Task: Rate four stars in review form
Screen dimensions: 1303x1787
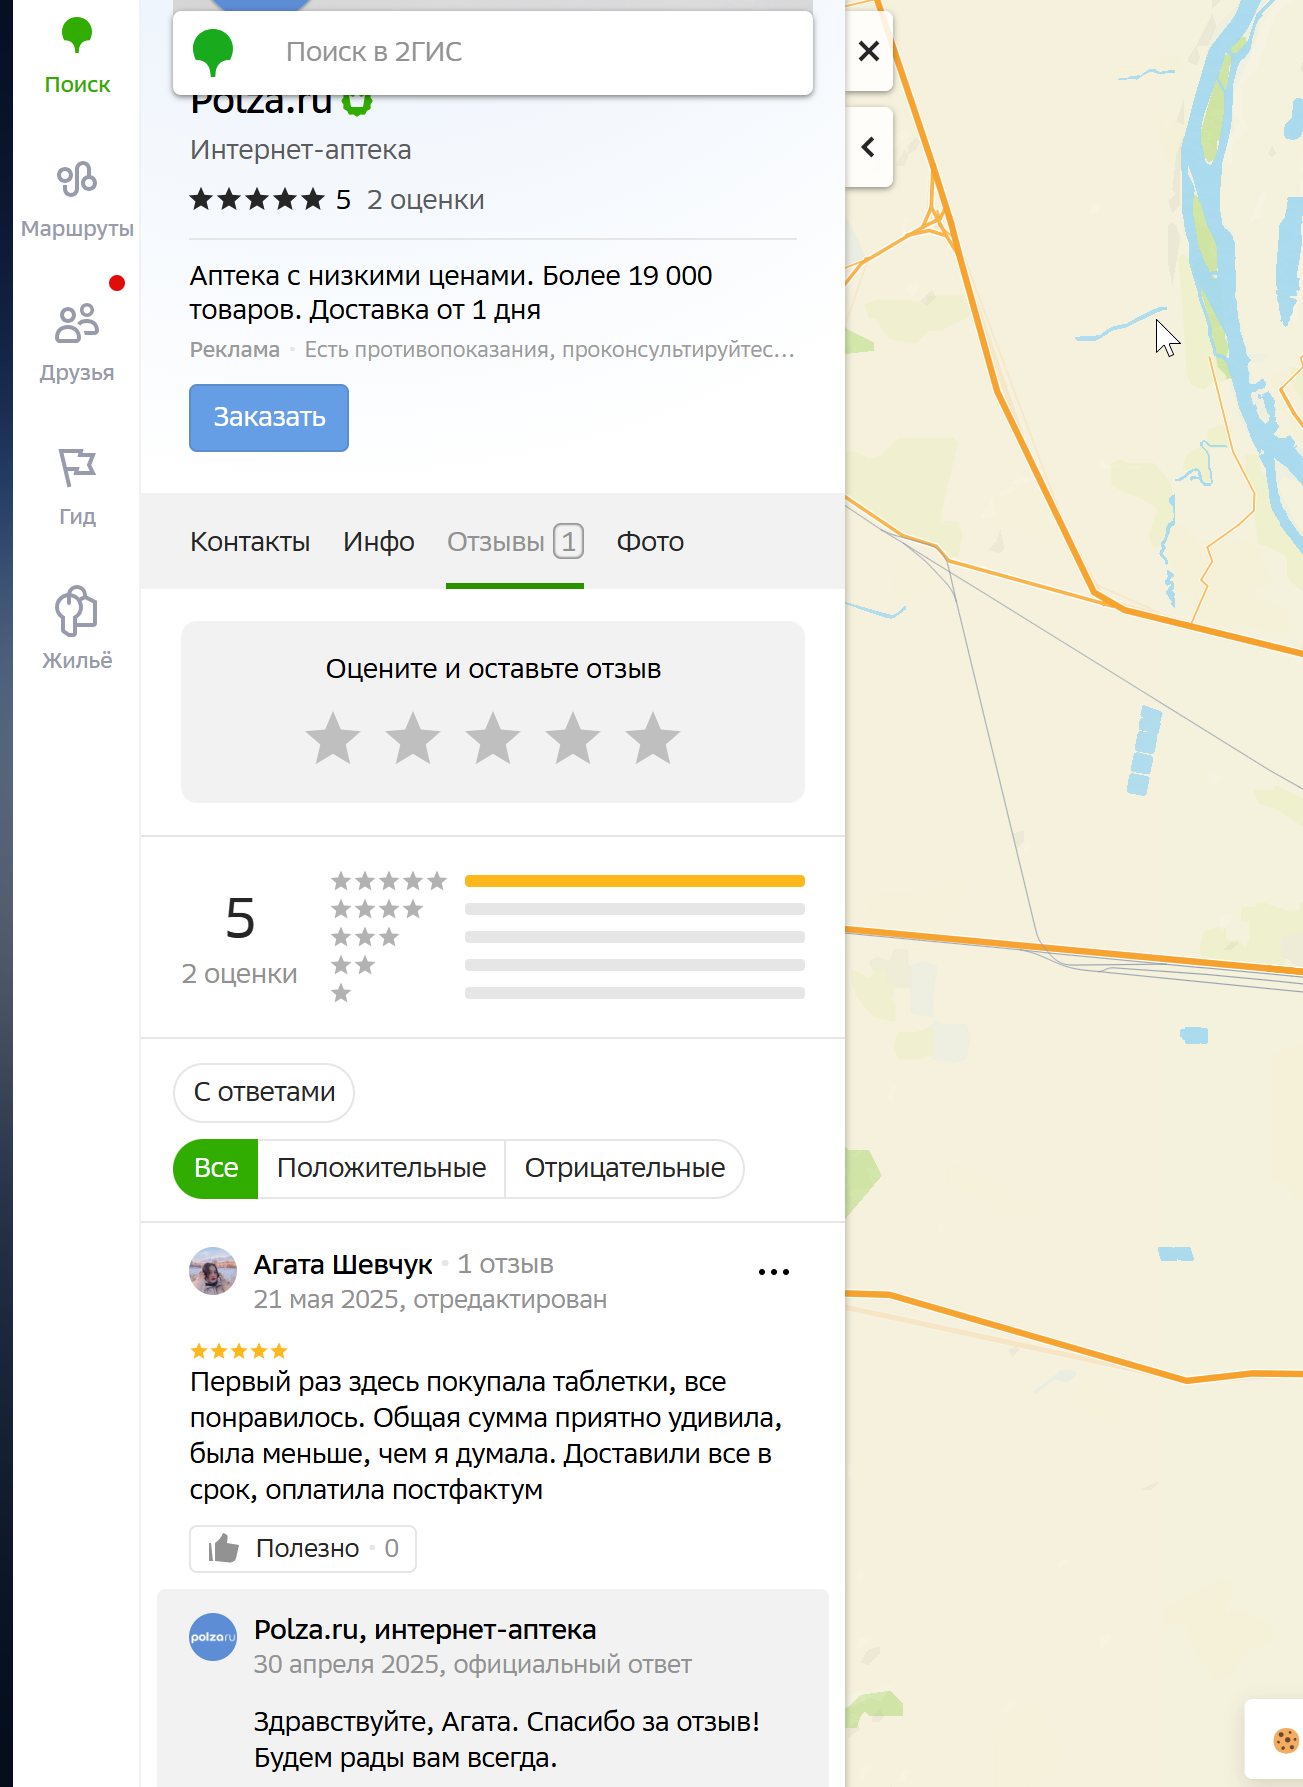Action: click(573, 739)
